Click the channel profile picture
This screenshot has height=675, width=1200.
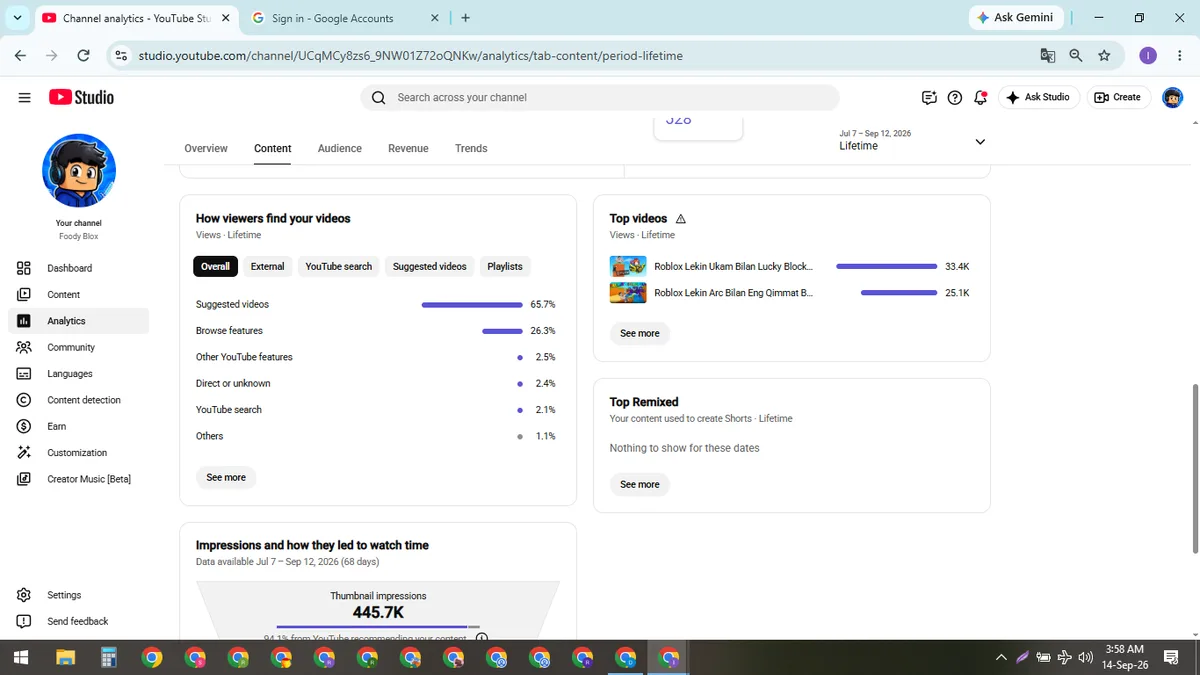coord(79,171)
